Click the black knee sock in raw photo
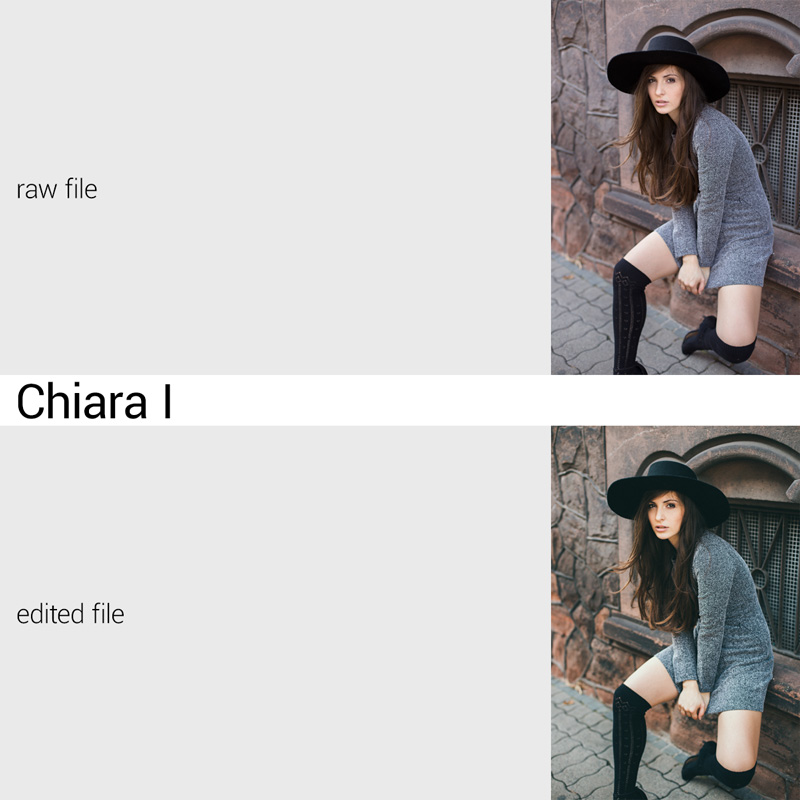 629,316
